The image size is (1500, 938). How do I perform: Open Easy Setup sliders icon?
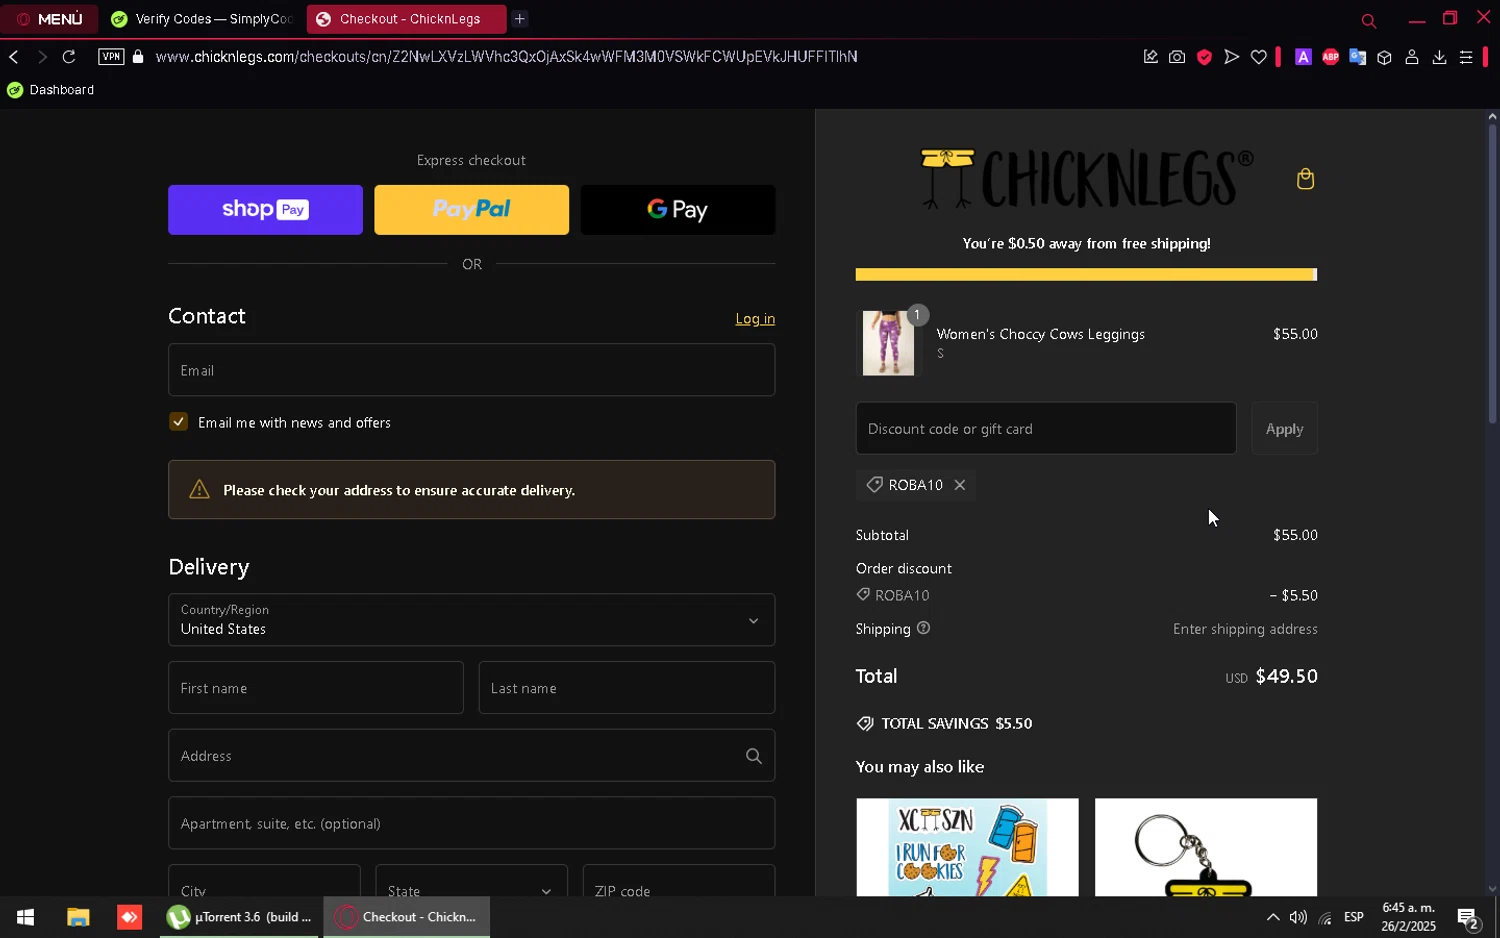click(1466, 57)
